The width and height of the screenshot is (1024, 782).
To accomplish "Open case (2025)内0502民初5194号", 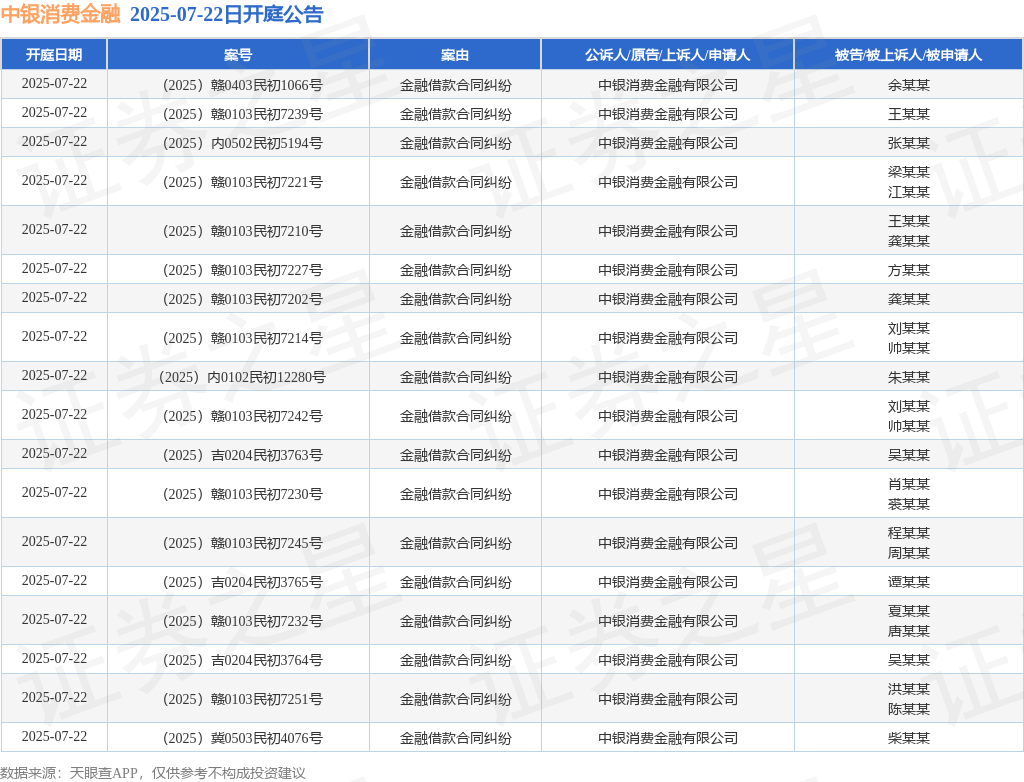I will [x=238, y=143].
